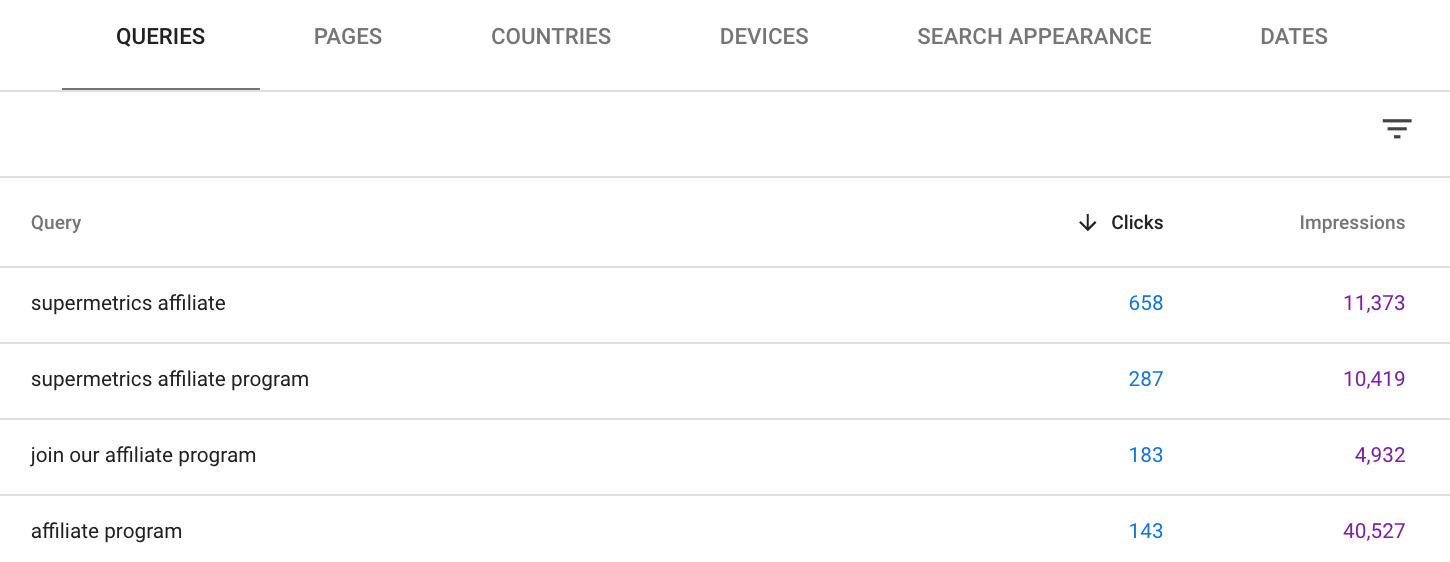Click the 4,932 impressions value

(1380, 455)
